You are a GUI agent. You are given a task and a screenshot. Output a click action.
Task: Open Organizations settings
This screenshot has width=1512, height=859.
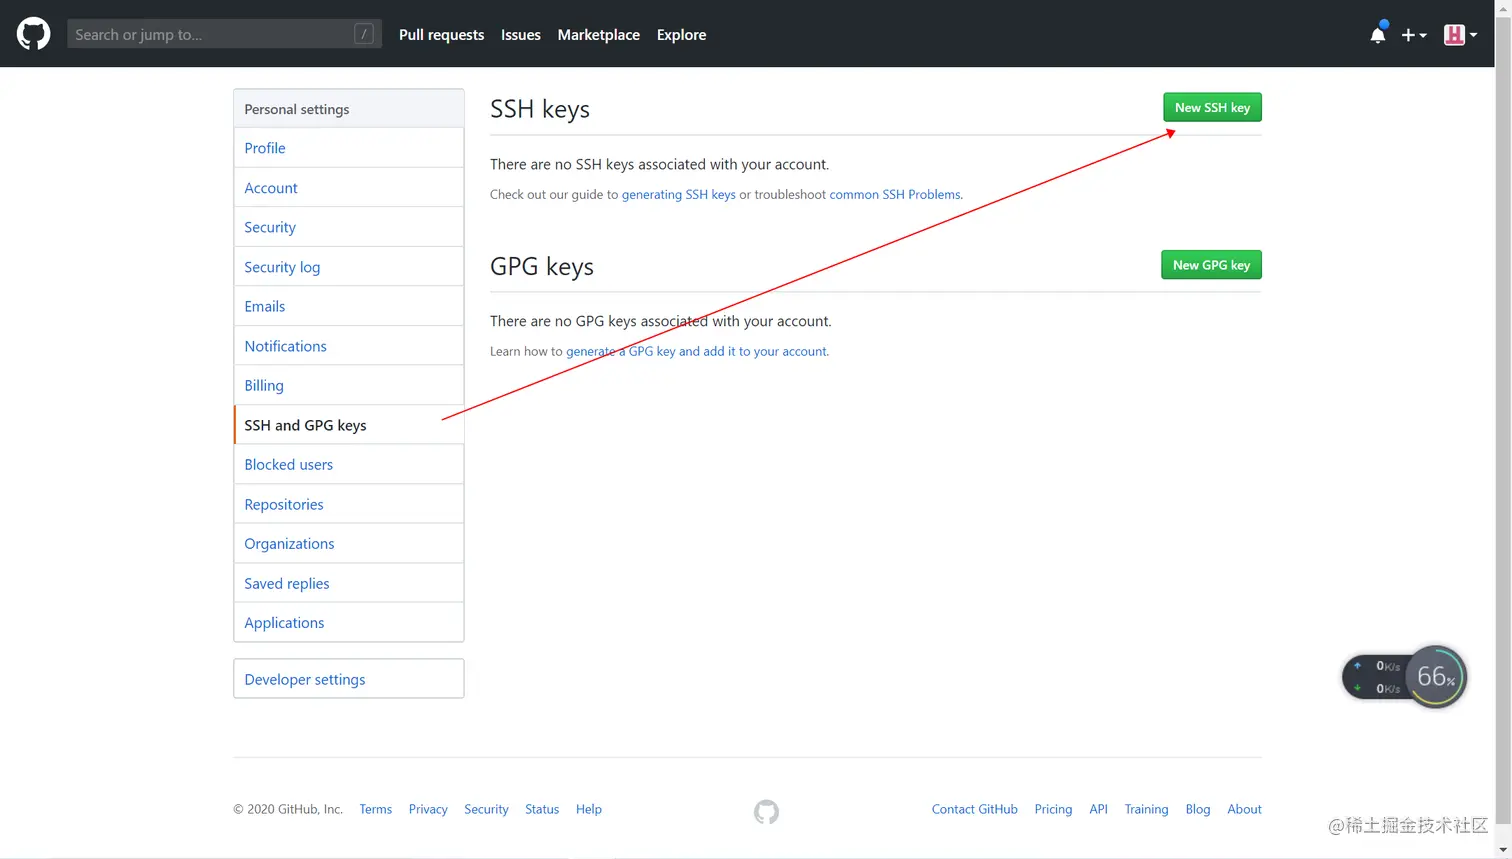pyautogui.click(x=349, y=543)
